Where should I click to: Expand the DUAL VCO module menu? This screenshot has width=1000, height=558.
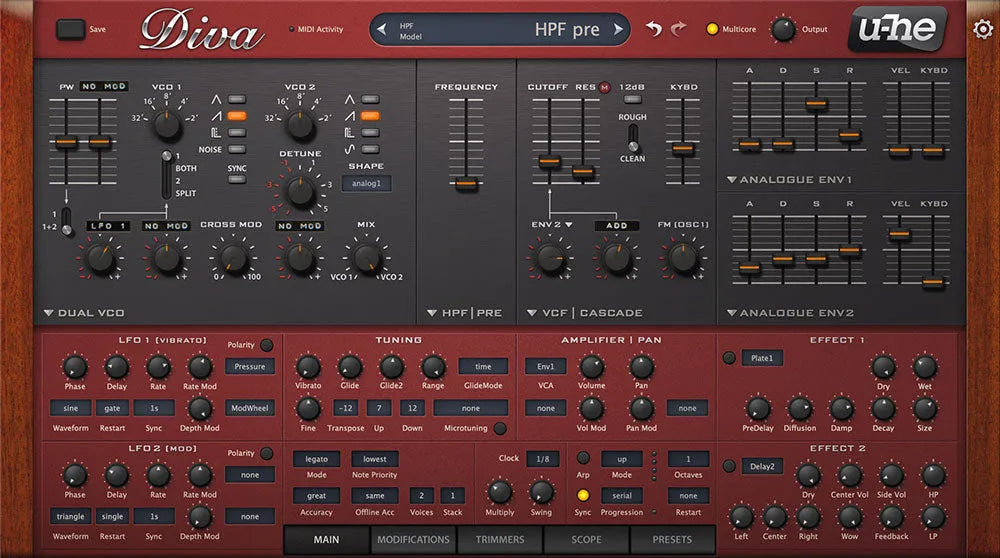(49, 313)
